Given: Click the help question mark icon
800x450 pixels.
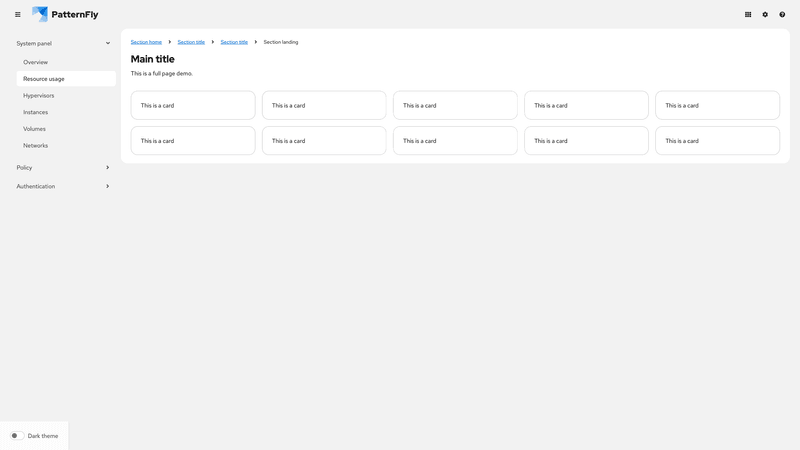Looking at the screenshot, I should pyautogui.click(x=782, y=15).
